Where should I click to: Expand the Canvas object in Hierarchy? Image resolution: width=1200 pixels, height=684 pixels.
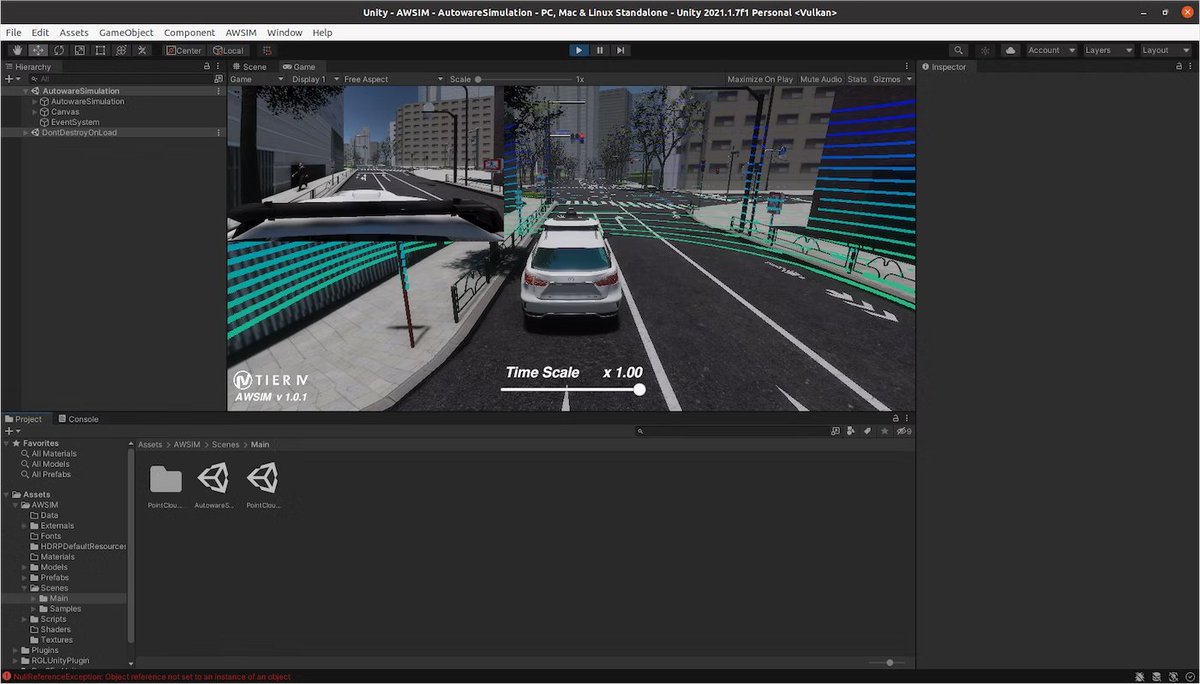pyautogui.click(x=35, y=112)
